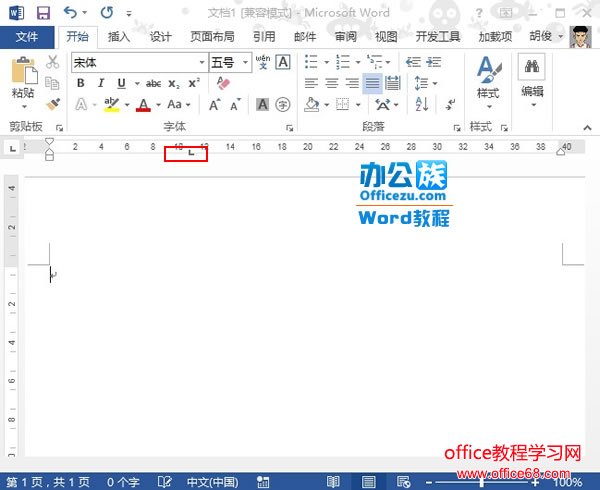Click the zoom slider handle
Image resolution: width=600 pixels, height=490 pixels.
482,482
